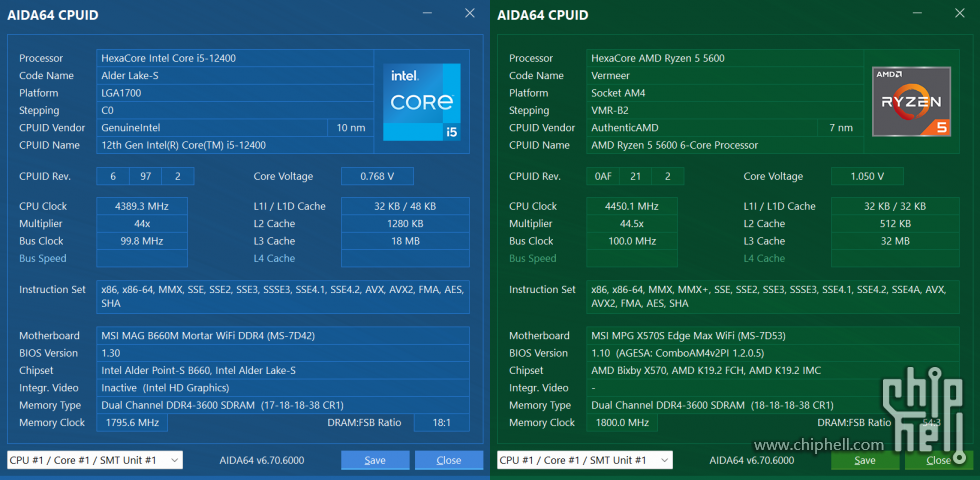
Task: Select the HexaCore Intel Core i5-12400 field
Action: pos(235,58)
